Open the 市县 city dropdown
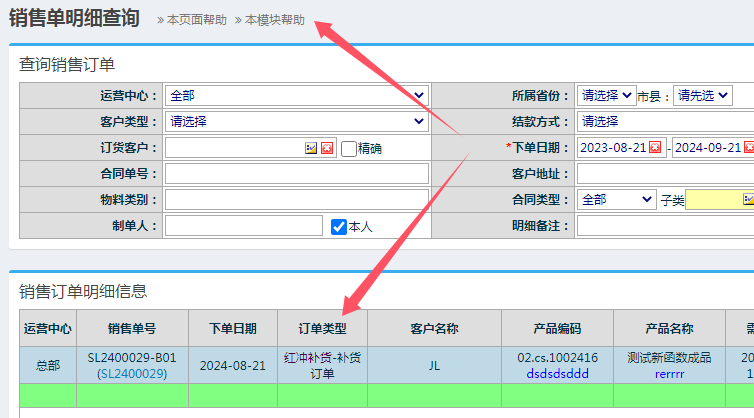The height and width of the screenshot is (418, 754). point(702,96)
